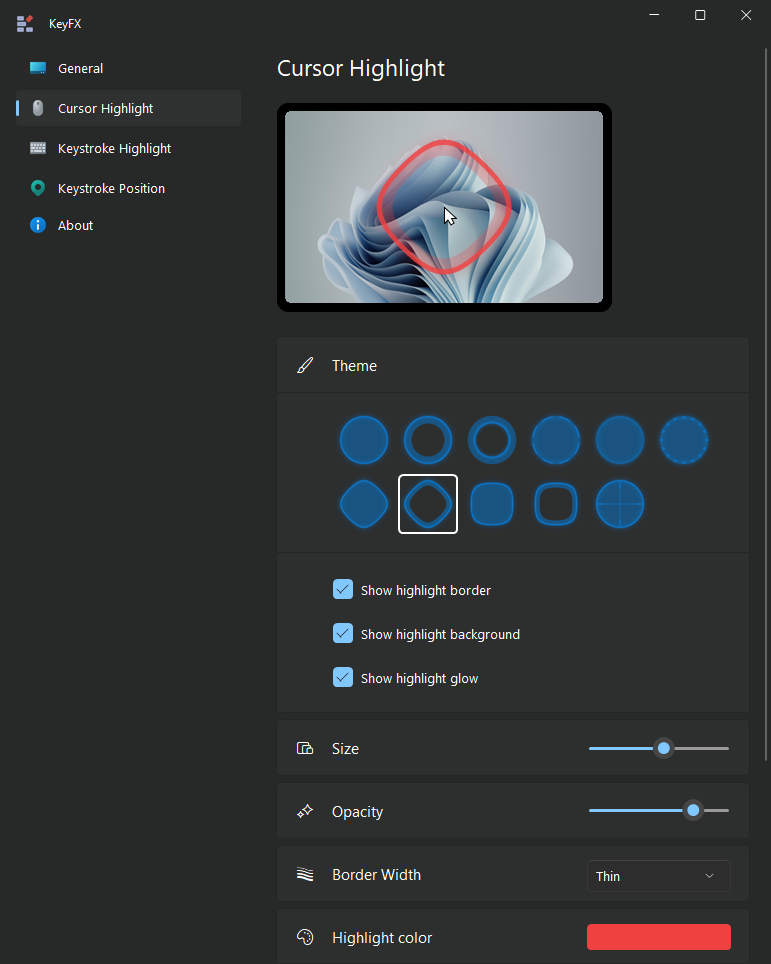Click the cursor highlight preview image
This screenshot has width=771, height=964.
pos(444,207)
